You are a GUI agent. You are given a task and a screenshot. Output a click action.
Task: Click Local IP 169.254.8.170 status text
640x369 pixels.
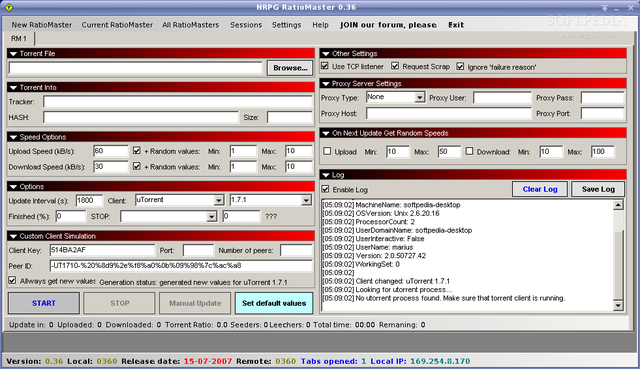pyautogui.click(x=420, y=361)
